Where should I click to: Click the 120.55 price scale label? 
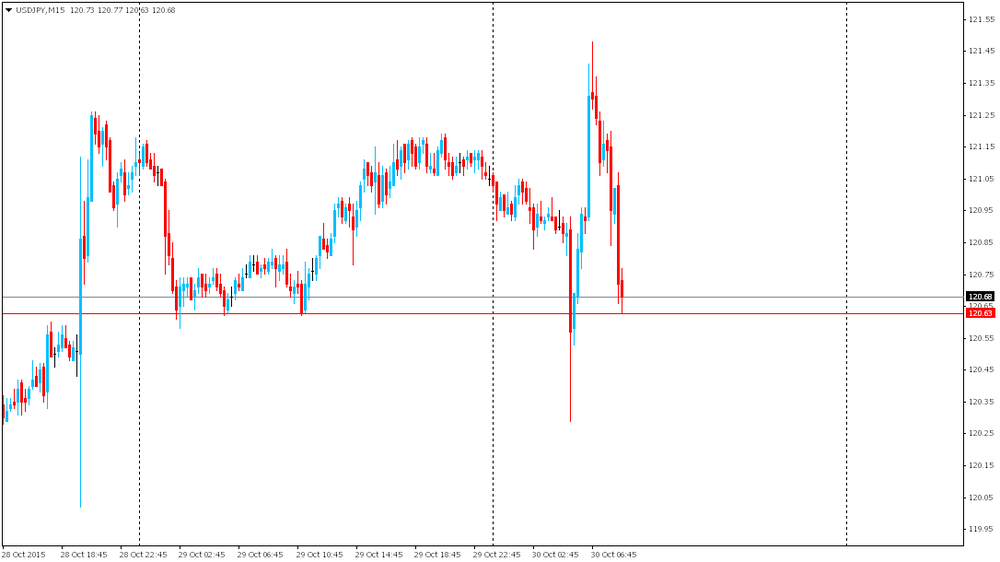[982, 338]
